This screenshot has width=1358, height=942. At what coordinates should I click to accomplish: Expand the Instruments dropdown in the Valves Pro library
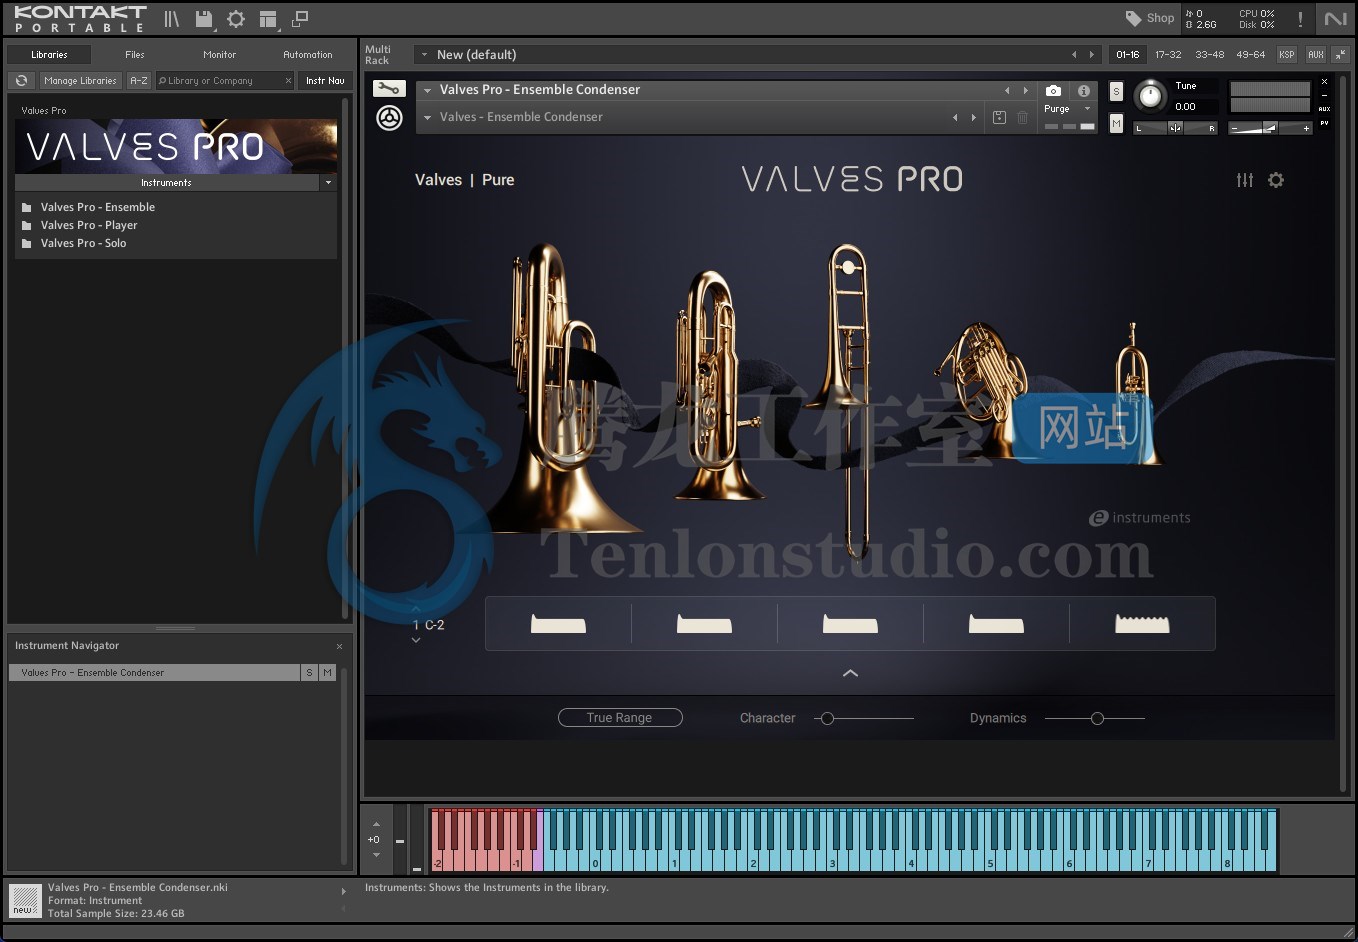point(326,183)
